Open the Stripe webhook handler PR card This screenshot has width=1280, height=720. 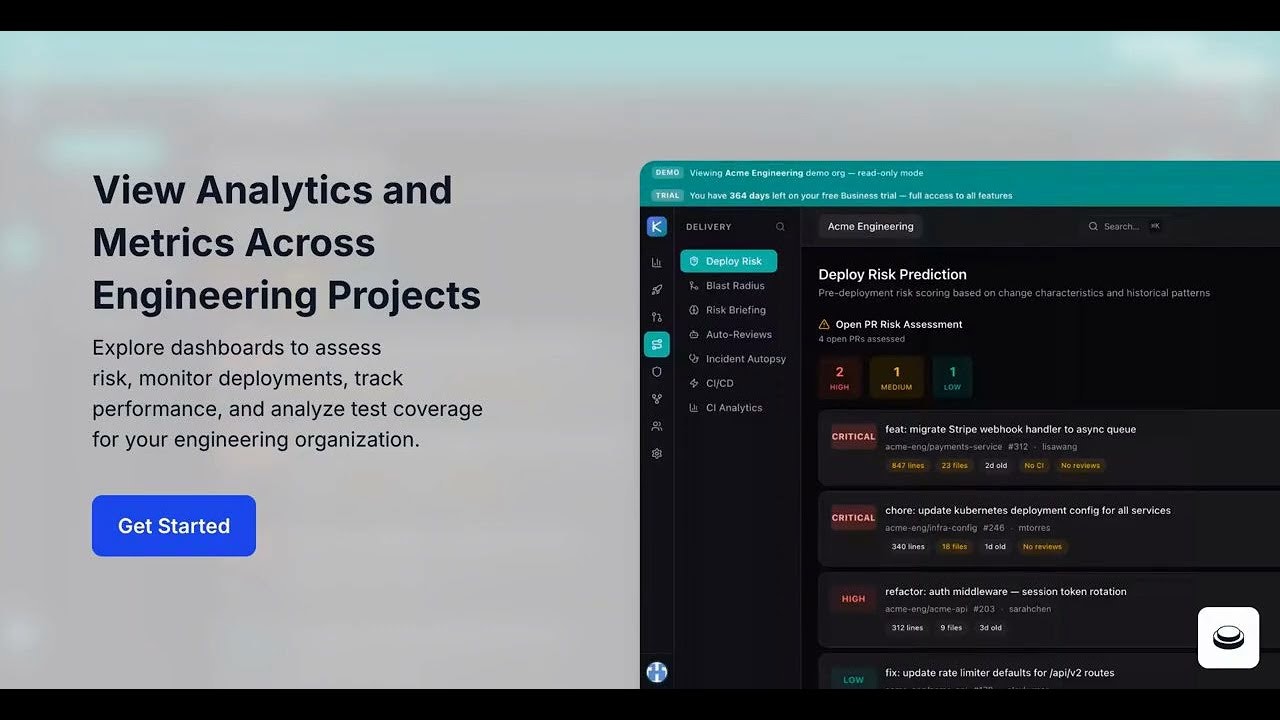coord(1049,447)
